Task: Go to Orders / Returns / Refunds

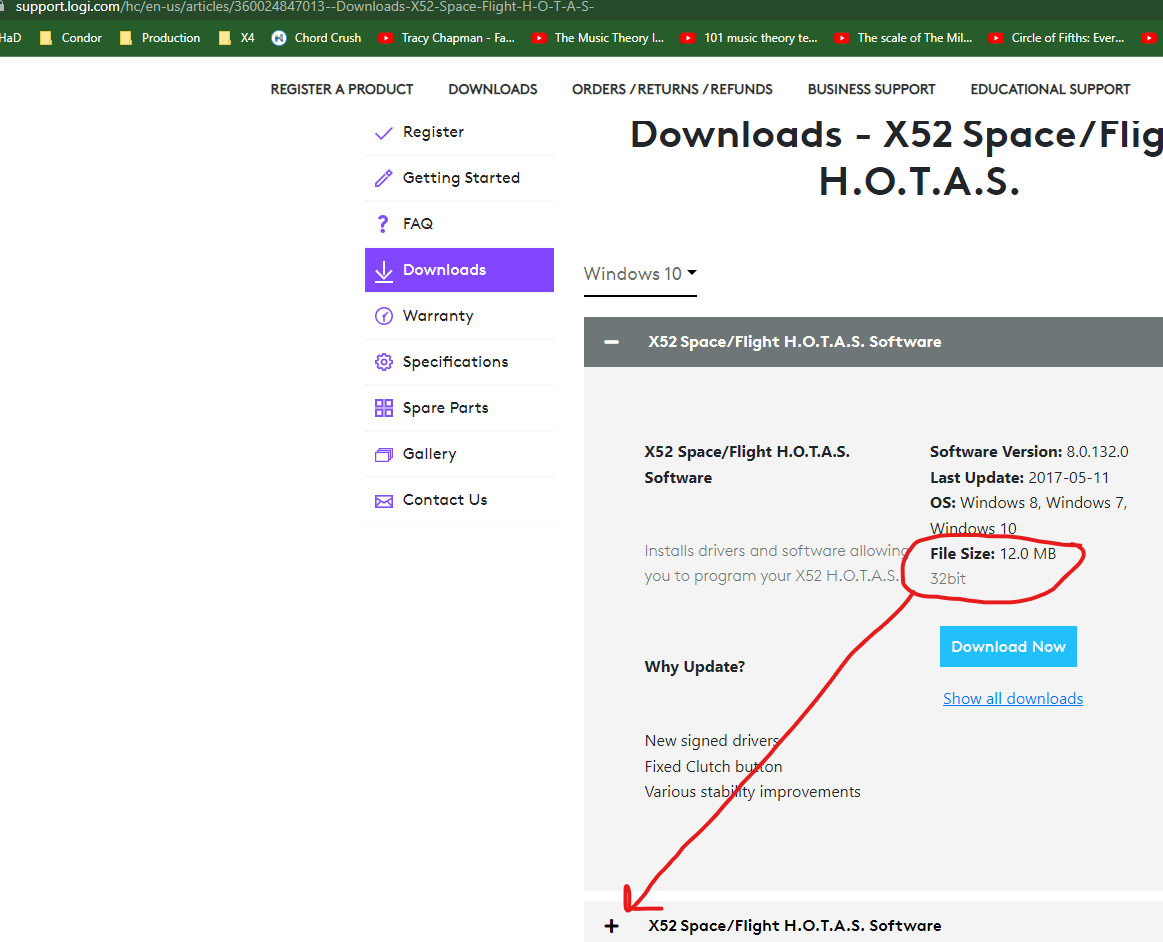Action: pyautogui.click(x=672, y=89)
